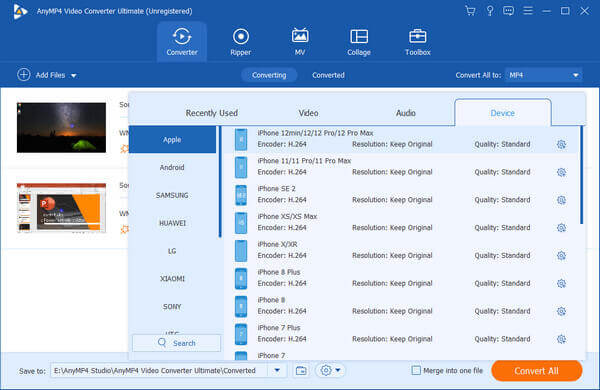Select the SAMSUNG device category

point(172,195)
